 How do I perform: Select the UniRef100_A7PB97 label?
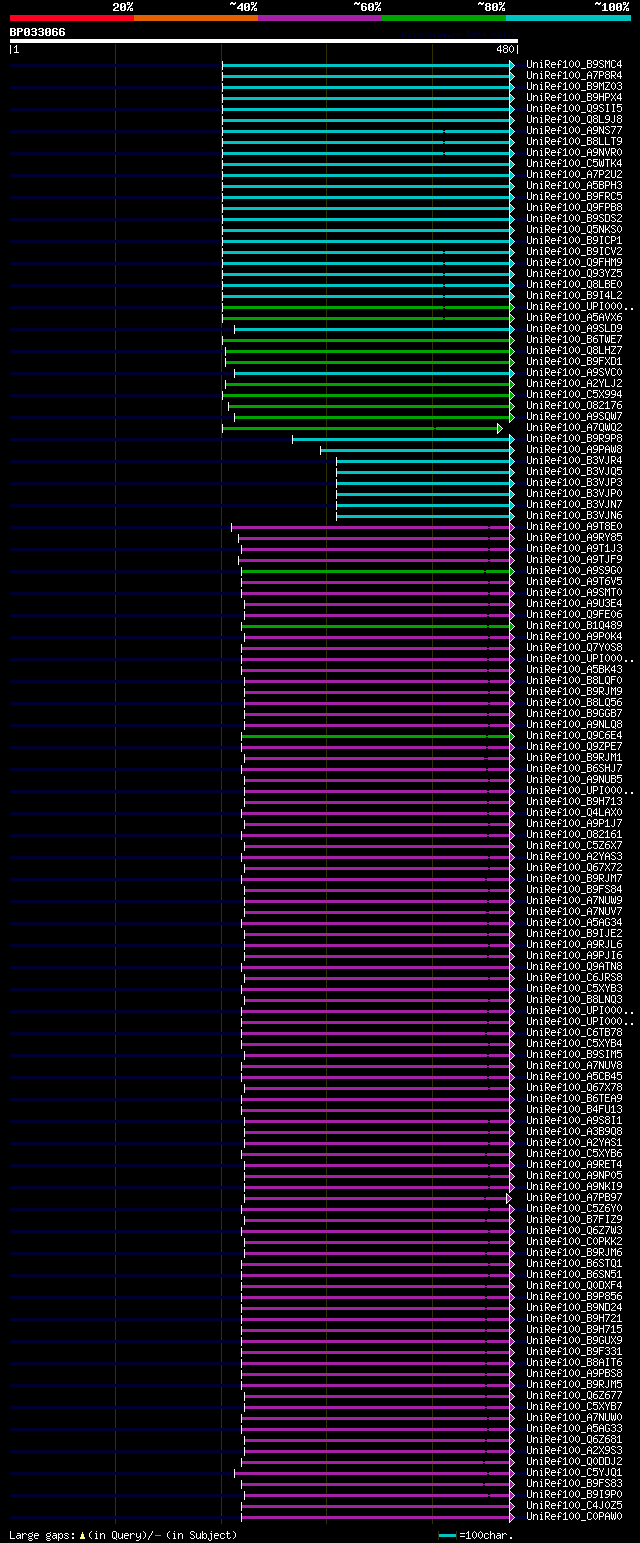(x=574, y=1198)
